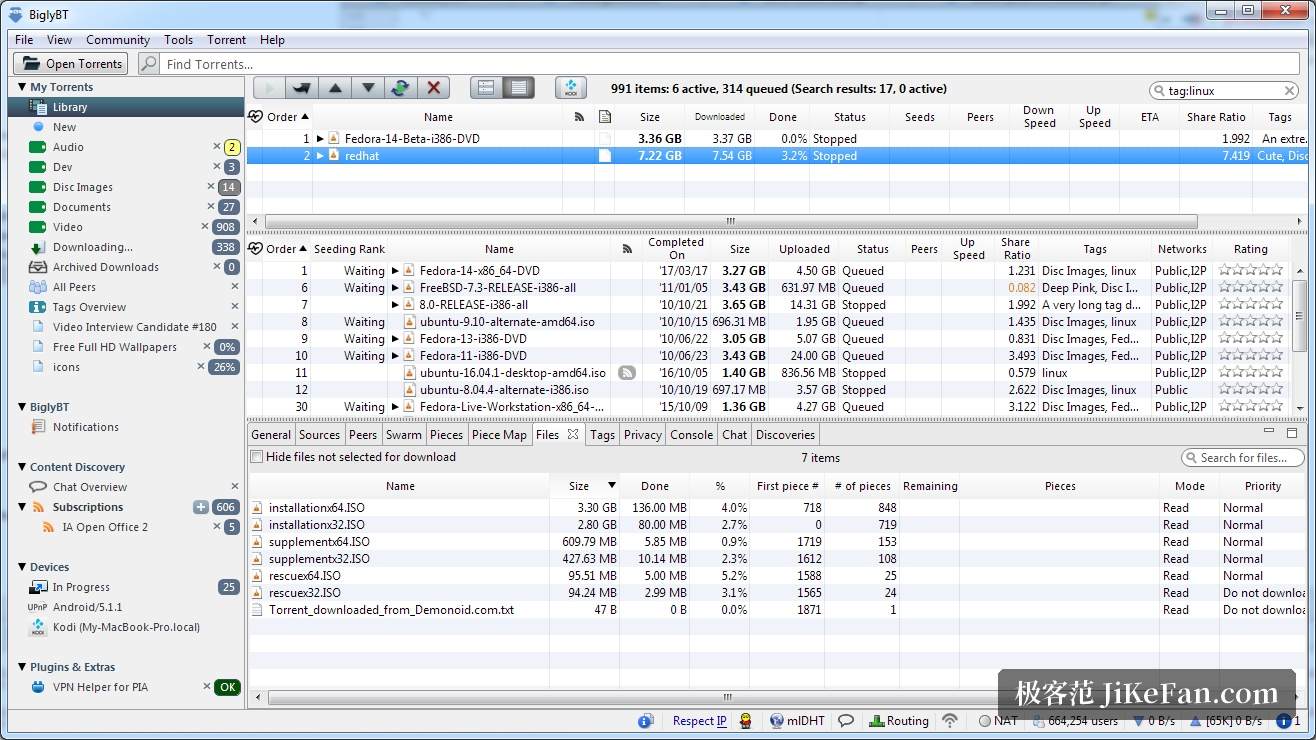Click the VPN Helper for PIA plugin icon
1316x740 pixels.
(38, 687)
